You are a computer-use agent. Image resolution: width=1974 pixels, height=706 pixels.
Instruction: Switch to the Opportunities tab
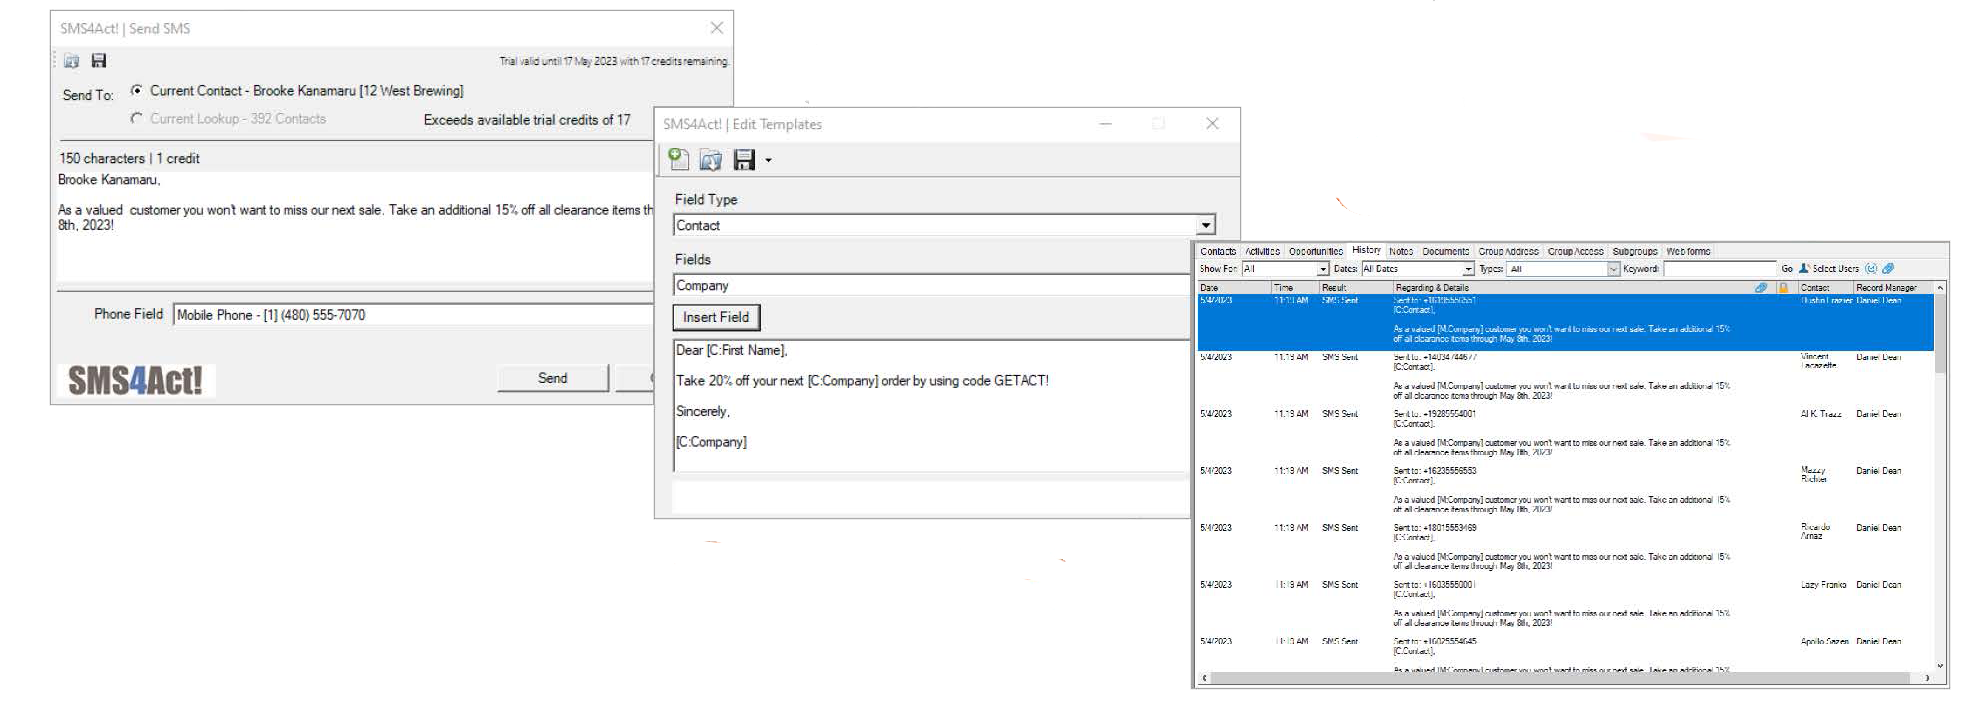tap(1315, 252)
